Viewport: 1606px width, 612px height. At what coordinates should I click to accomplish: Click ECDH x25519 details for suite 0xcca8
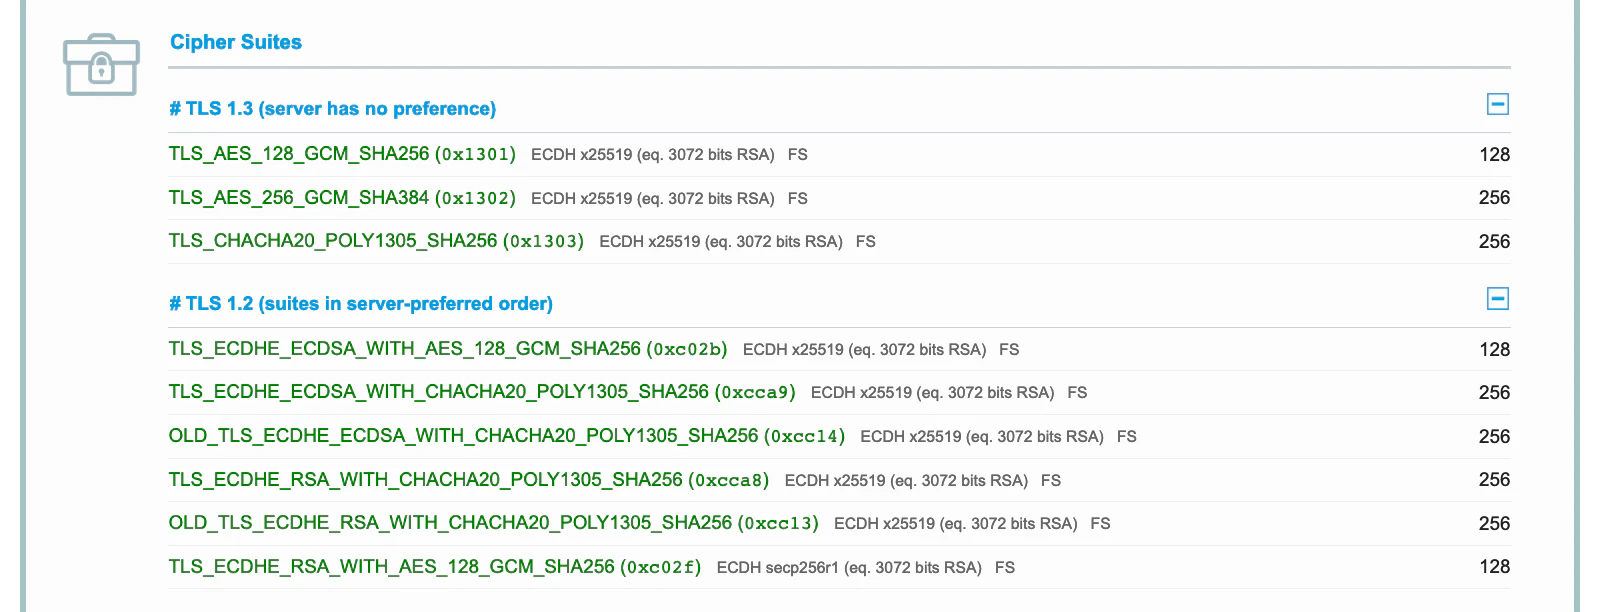[x=907, y=481]
